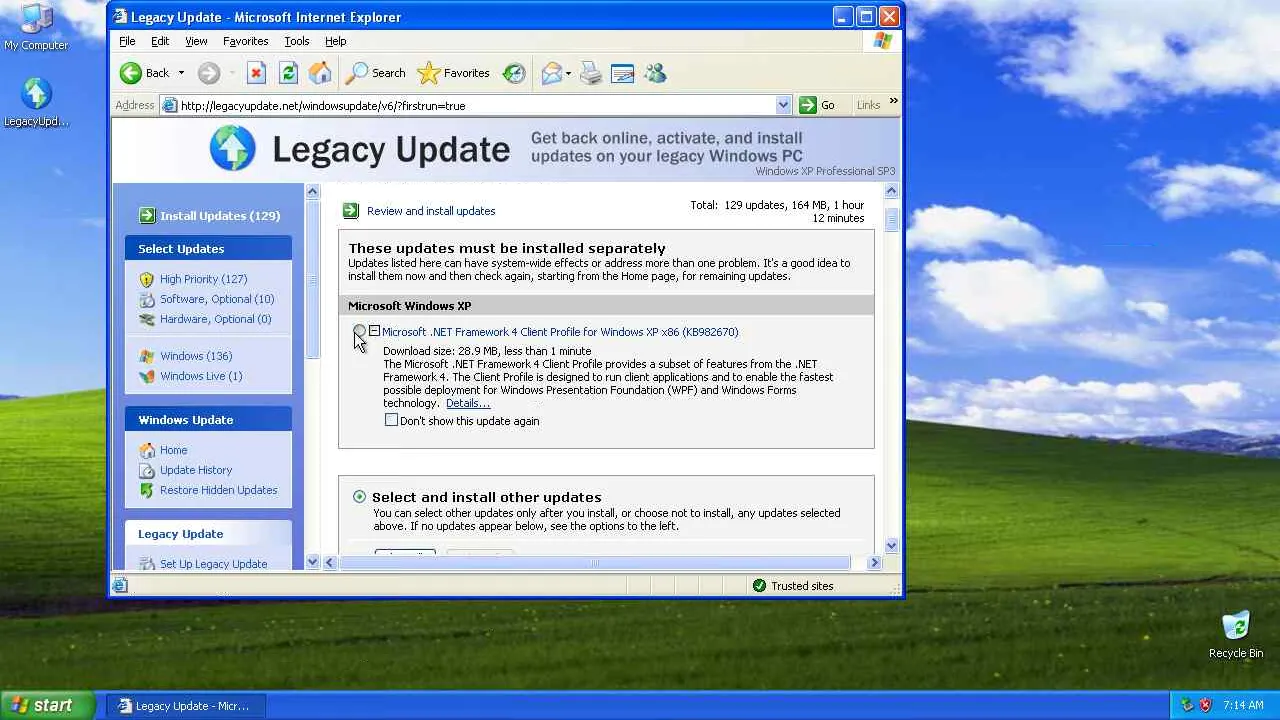Click the Start button
The width and height of the screenshot is (1280, 720).
pyautogui.click(x=48, y=705)
